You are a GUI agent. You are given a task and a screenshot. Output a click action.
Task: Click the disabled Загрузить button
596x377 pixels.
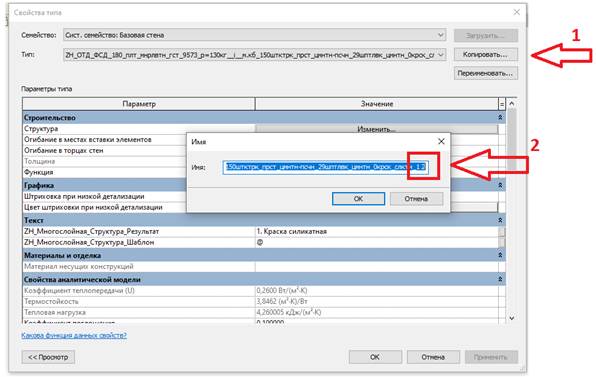point(485,35)
